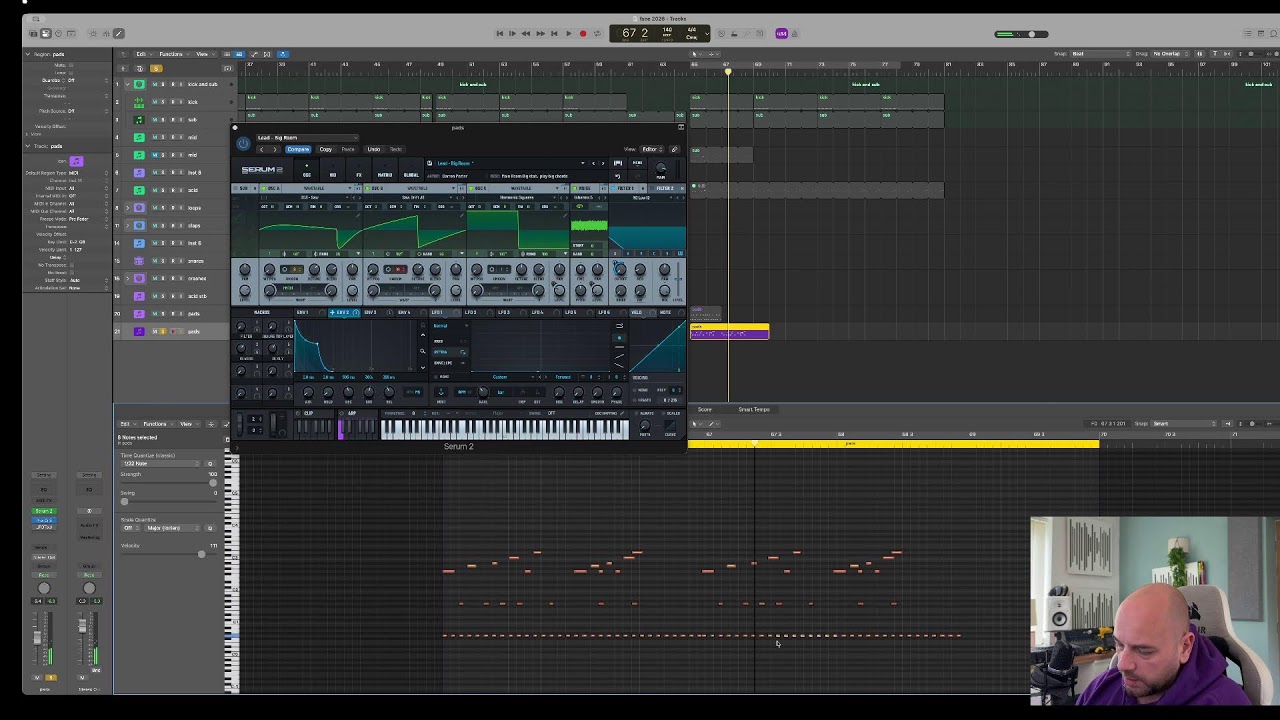The height and width of the screenshot is (720, 1280).
Task: Select the next Serum preset arrow
Action: click(x=603, y=163)
